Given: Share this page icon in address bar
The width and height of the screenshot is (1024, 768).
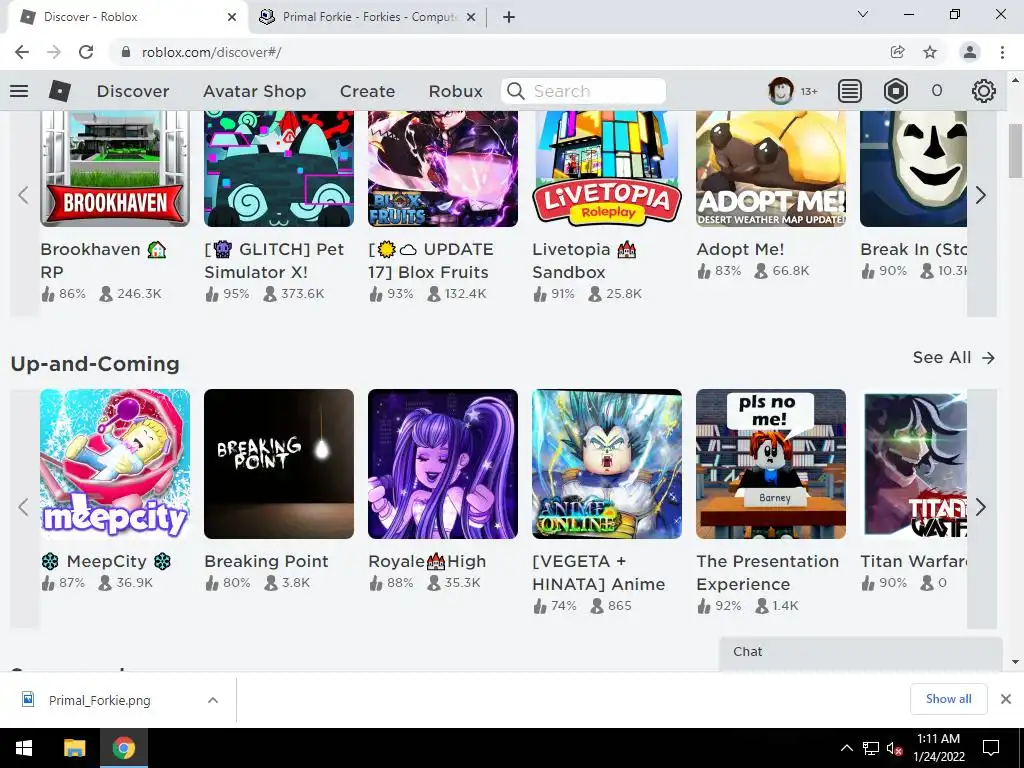Looking at the screenshot, I should pos(897,52).
